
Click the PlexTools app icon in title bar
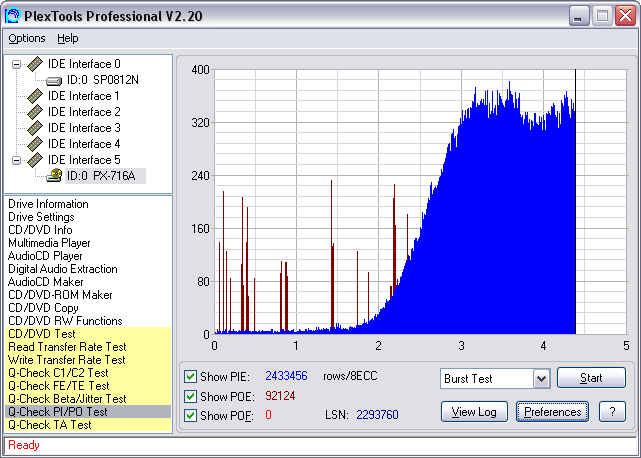13,16
